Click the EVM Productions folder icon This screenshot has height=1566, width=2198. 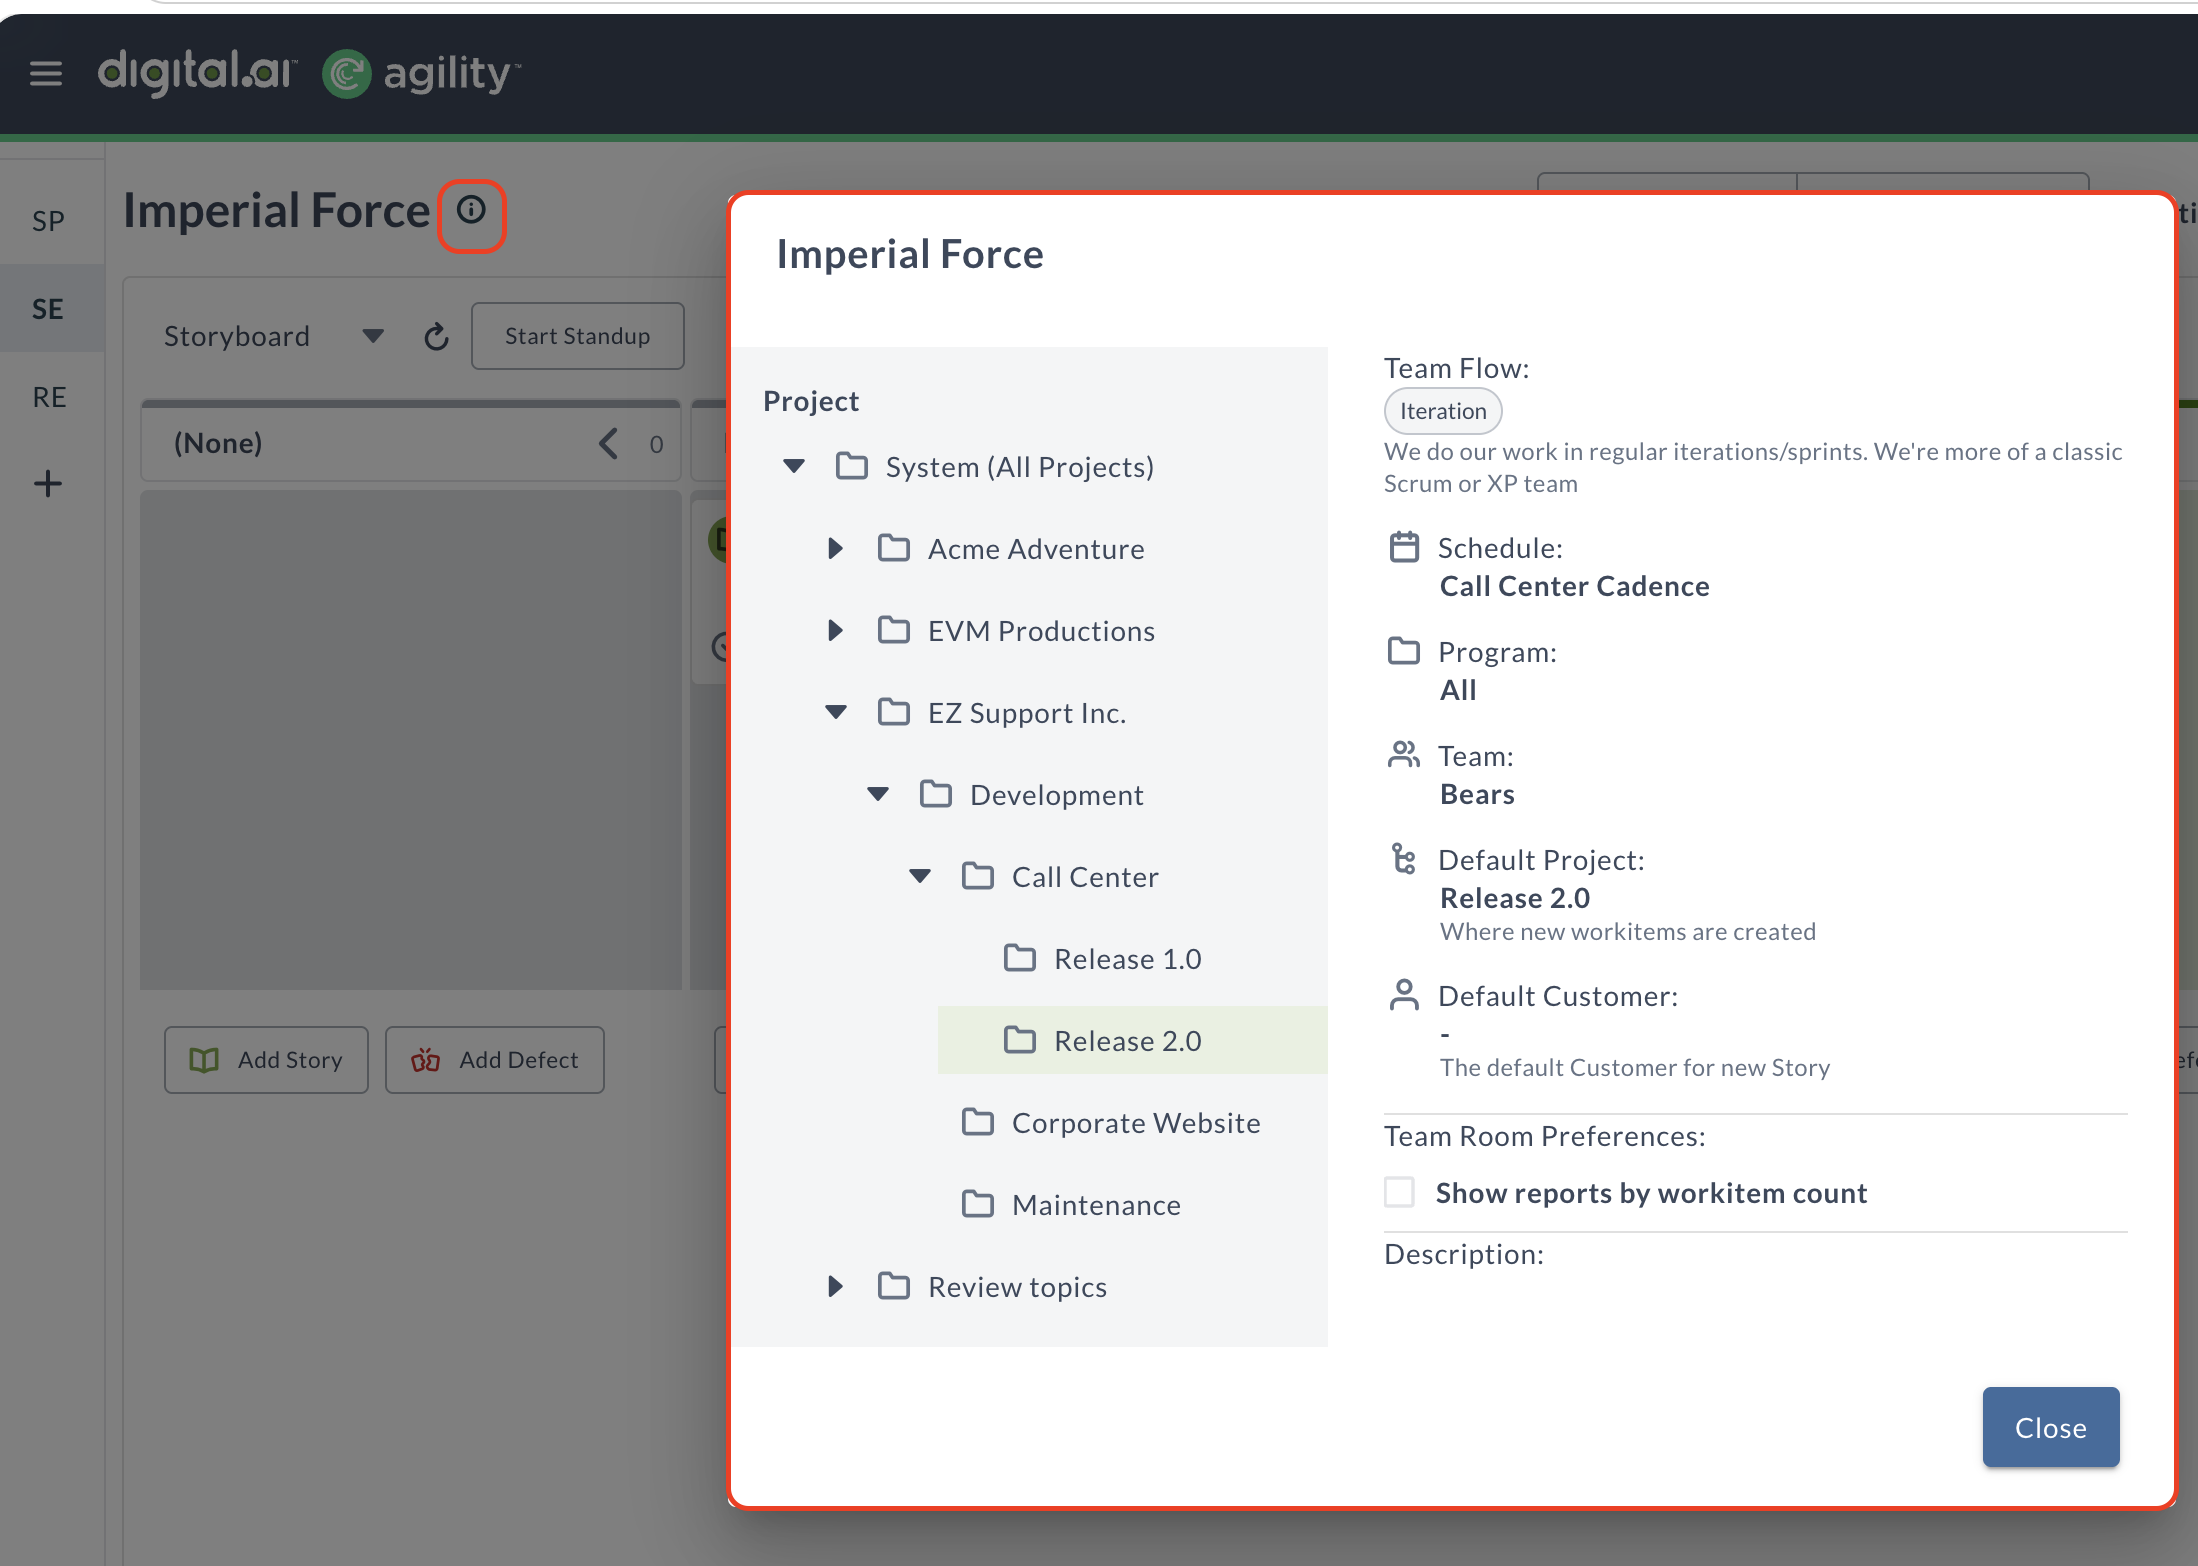[x=894, y=630]
